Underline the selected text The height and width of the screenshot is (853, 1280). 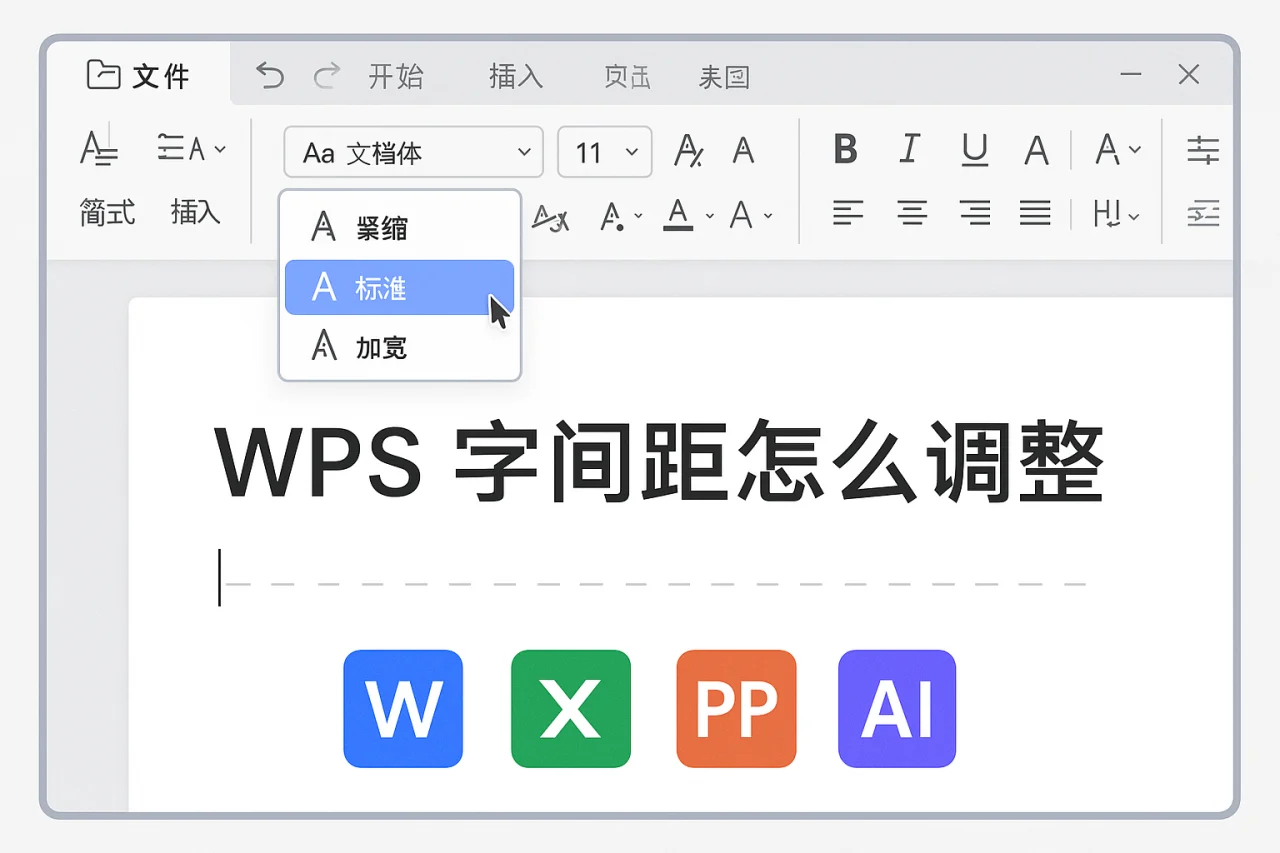(x=974, y=150)
